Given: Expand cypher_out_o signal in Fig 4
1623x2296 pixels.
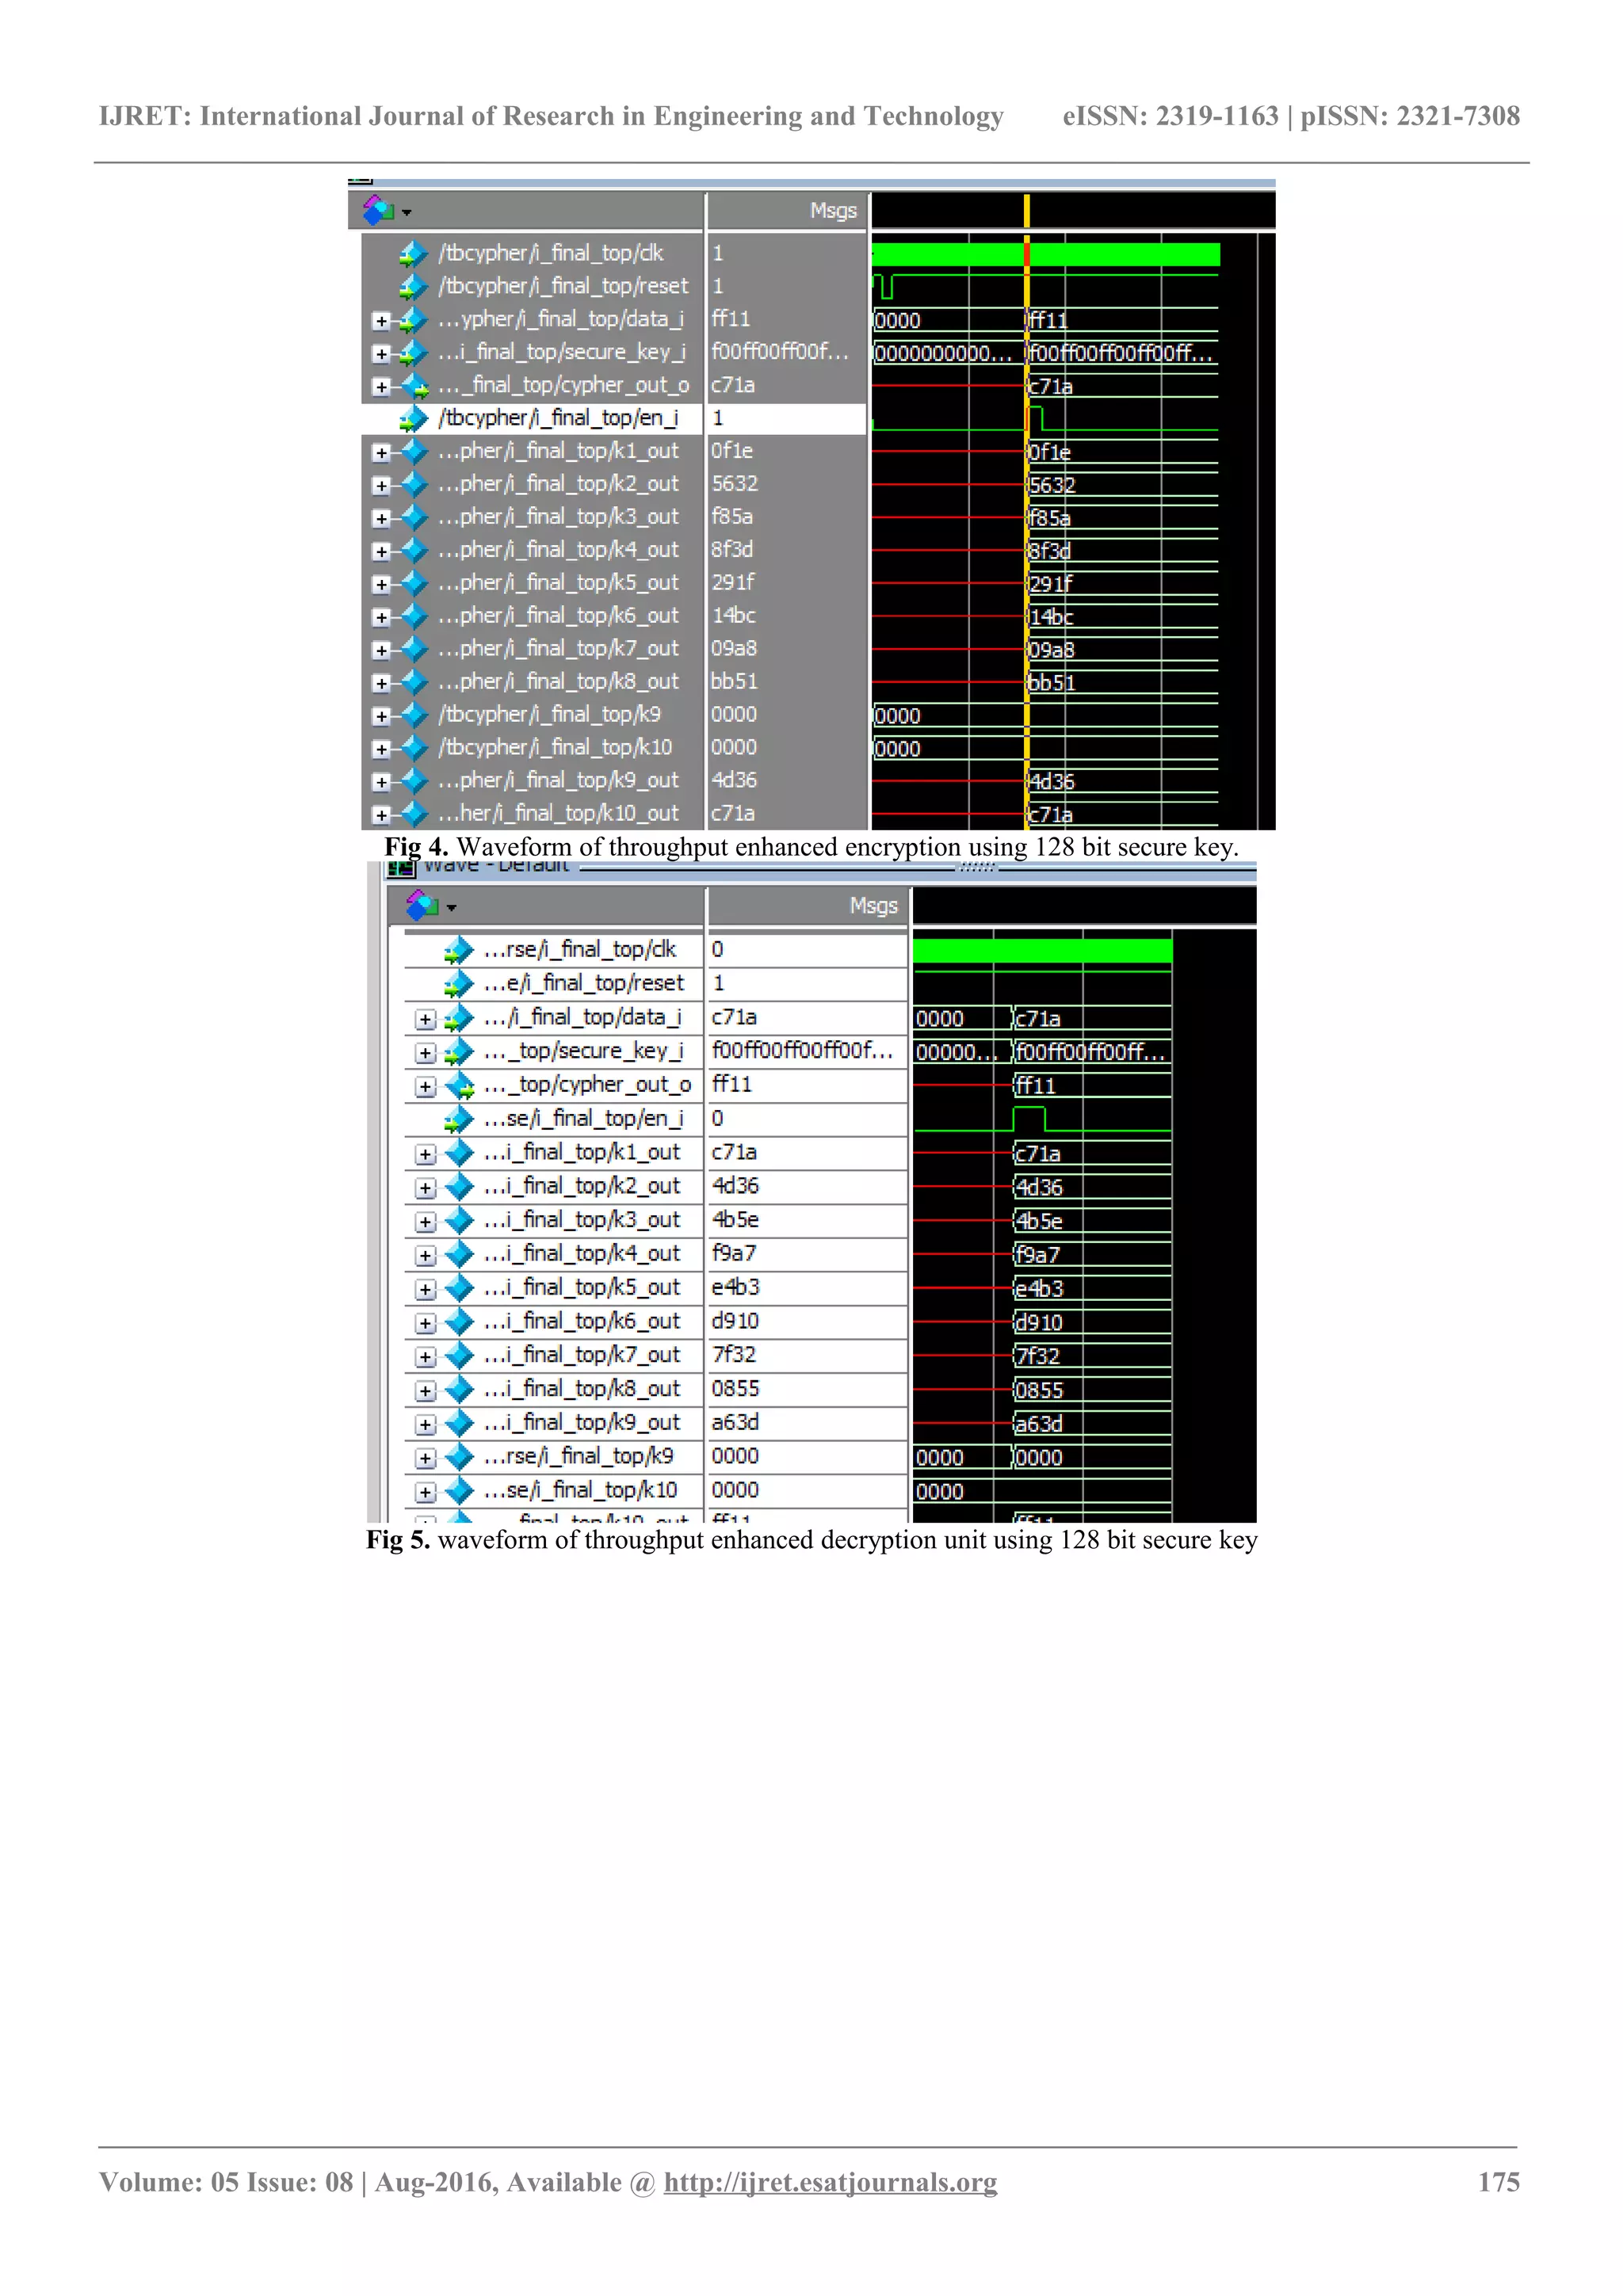Looking at the screenshot, I should 380,387.
